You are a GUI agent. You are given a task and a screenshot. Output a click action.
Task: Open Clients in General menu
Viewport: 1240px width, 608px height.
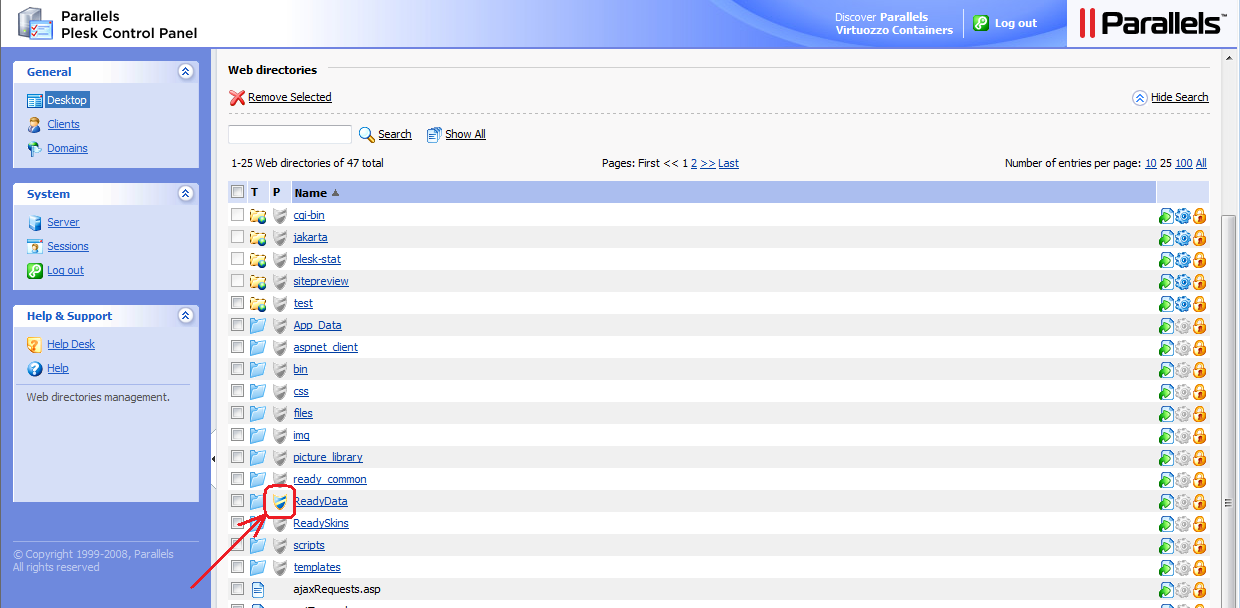(63, 124)
